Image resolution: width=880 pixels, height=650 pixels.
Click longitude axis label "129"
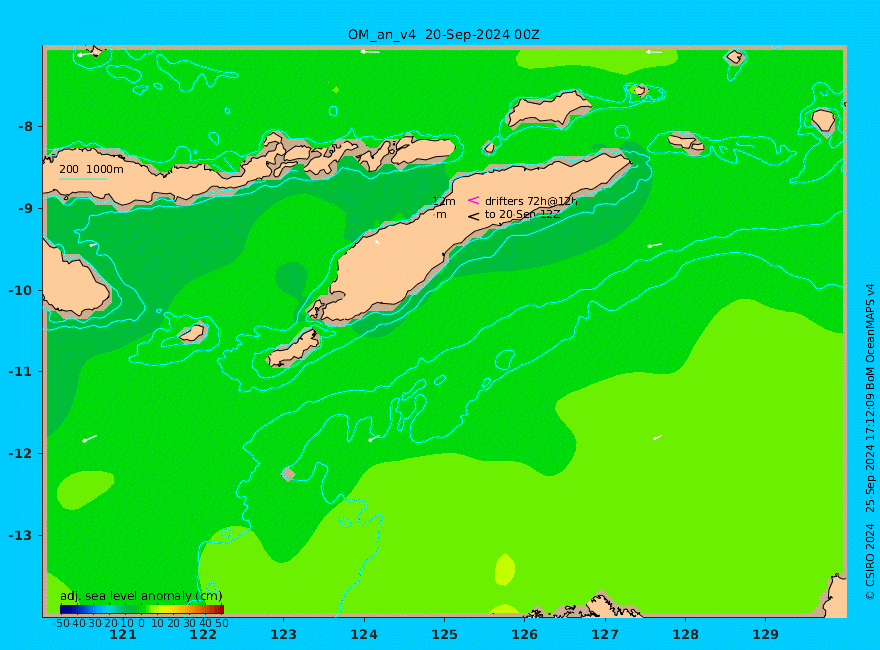point(766,635)
